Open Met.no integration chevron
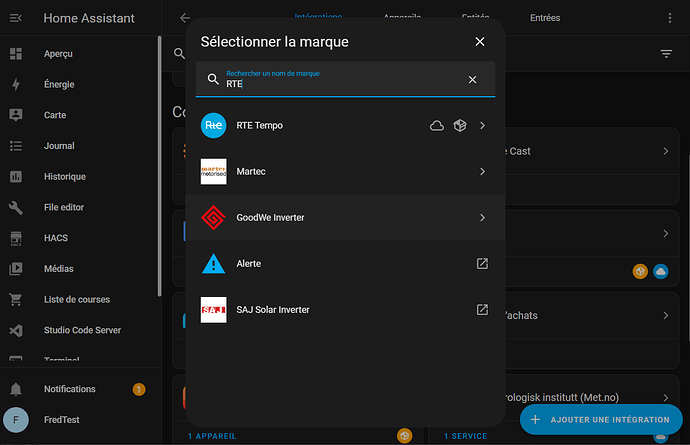The width and height of the screenshot is (690, 445). tap(666, 397)
